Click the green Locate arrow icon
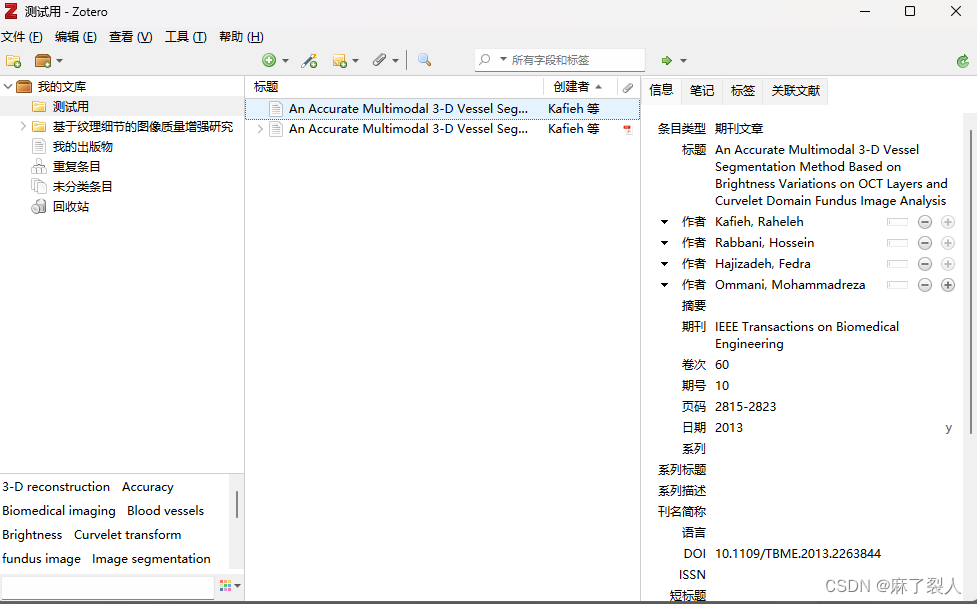The height and width of the screenshot is (604, 977). tap(667, 60)
